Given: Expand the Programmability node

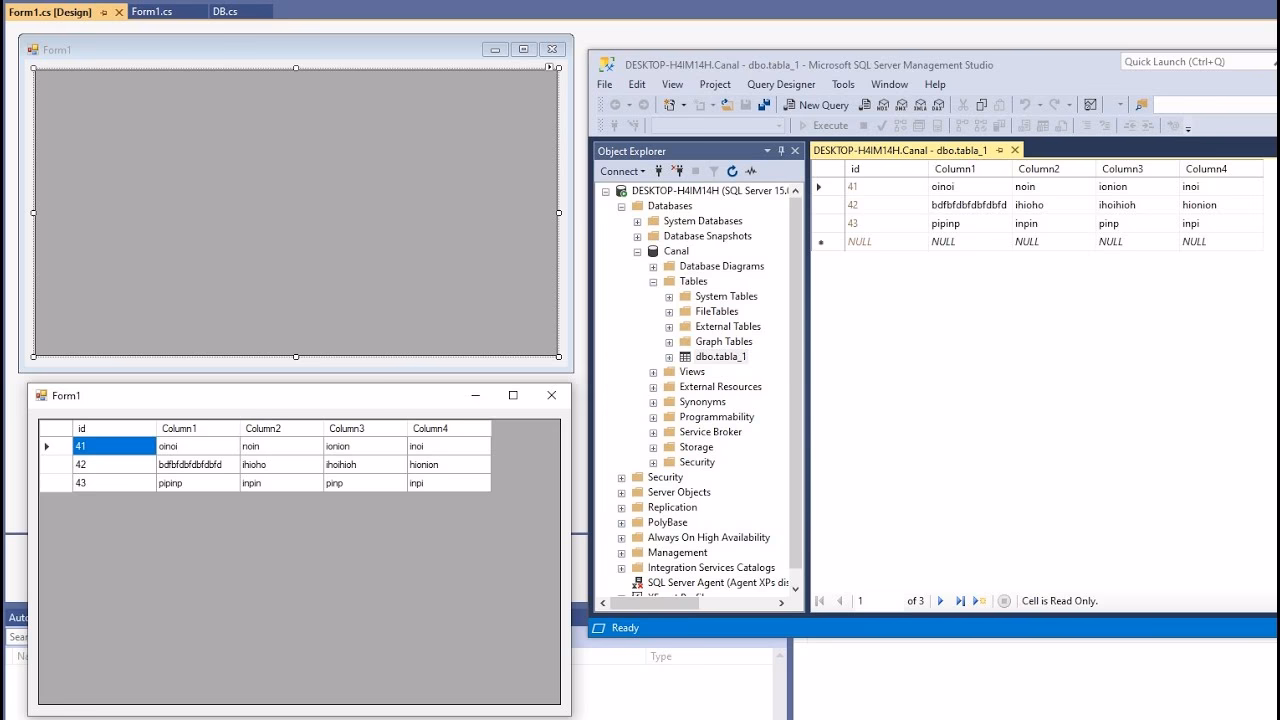Looking at the screenshot, I should pyautogui.click(x=653, y=417).
